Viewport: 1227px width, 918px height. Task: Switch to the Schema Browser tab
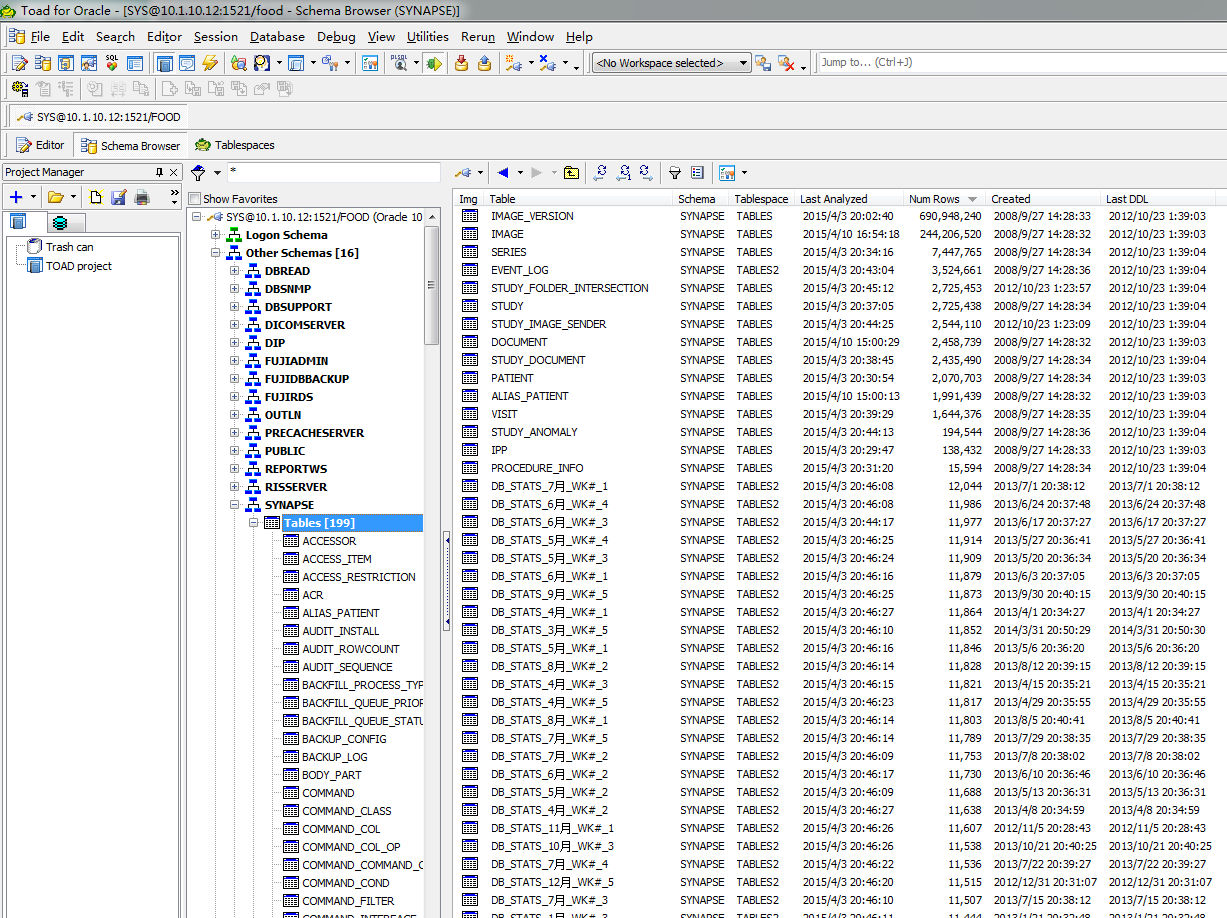(131, 145)
